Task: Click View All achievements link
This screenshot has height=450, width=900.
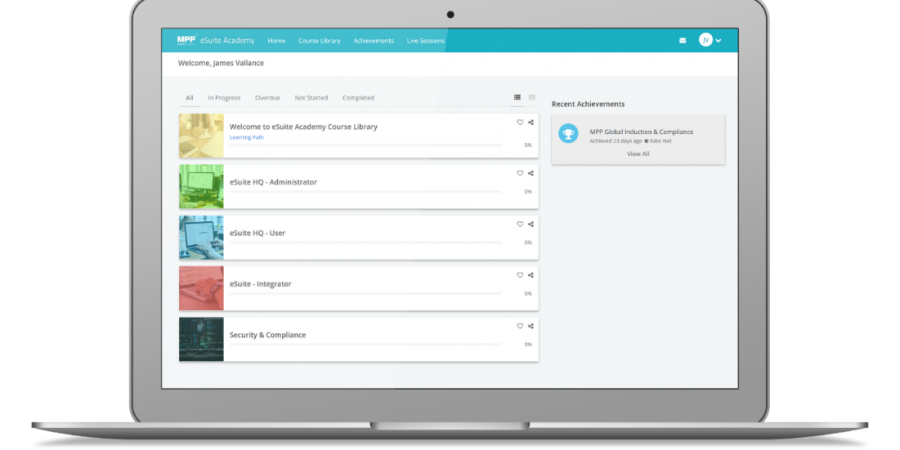Action: tap(638, 154)
